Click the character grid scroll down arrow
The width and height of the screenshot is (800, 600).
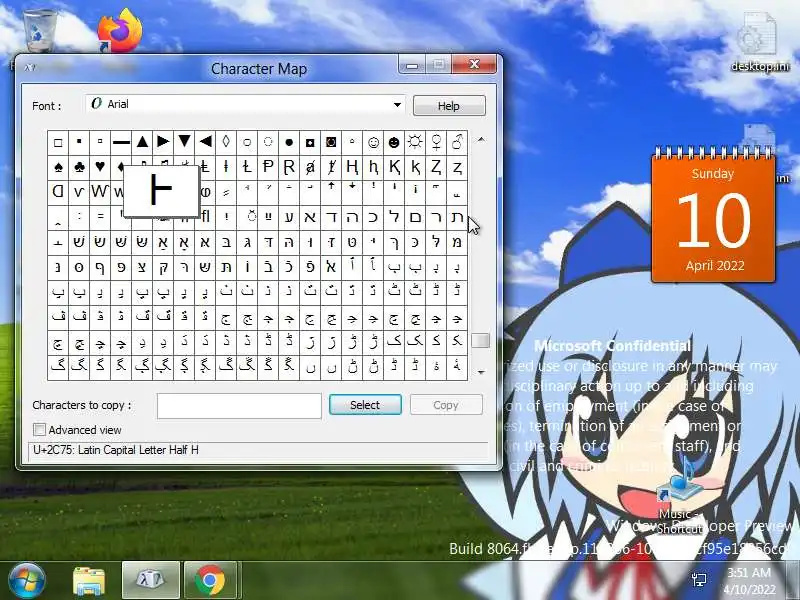481,372
